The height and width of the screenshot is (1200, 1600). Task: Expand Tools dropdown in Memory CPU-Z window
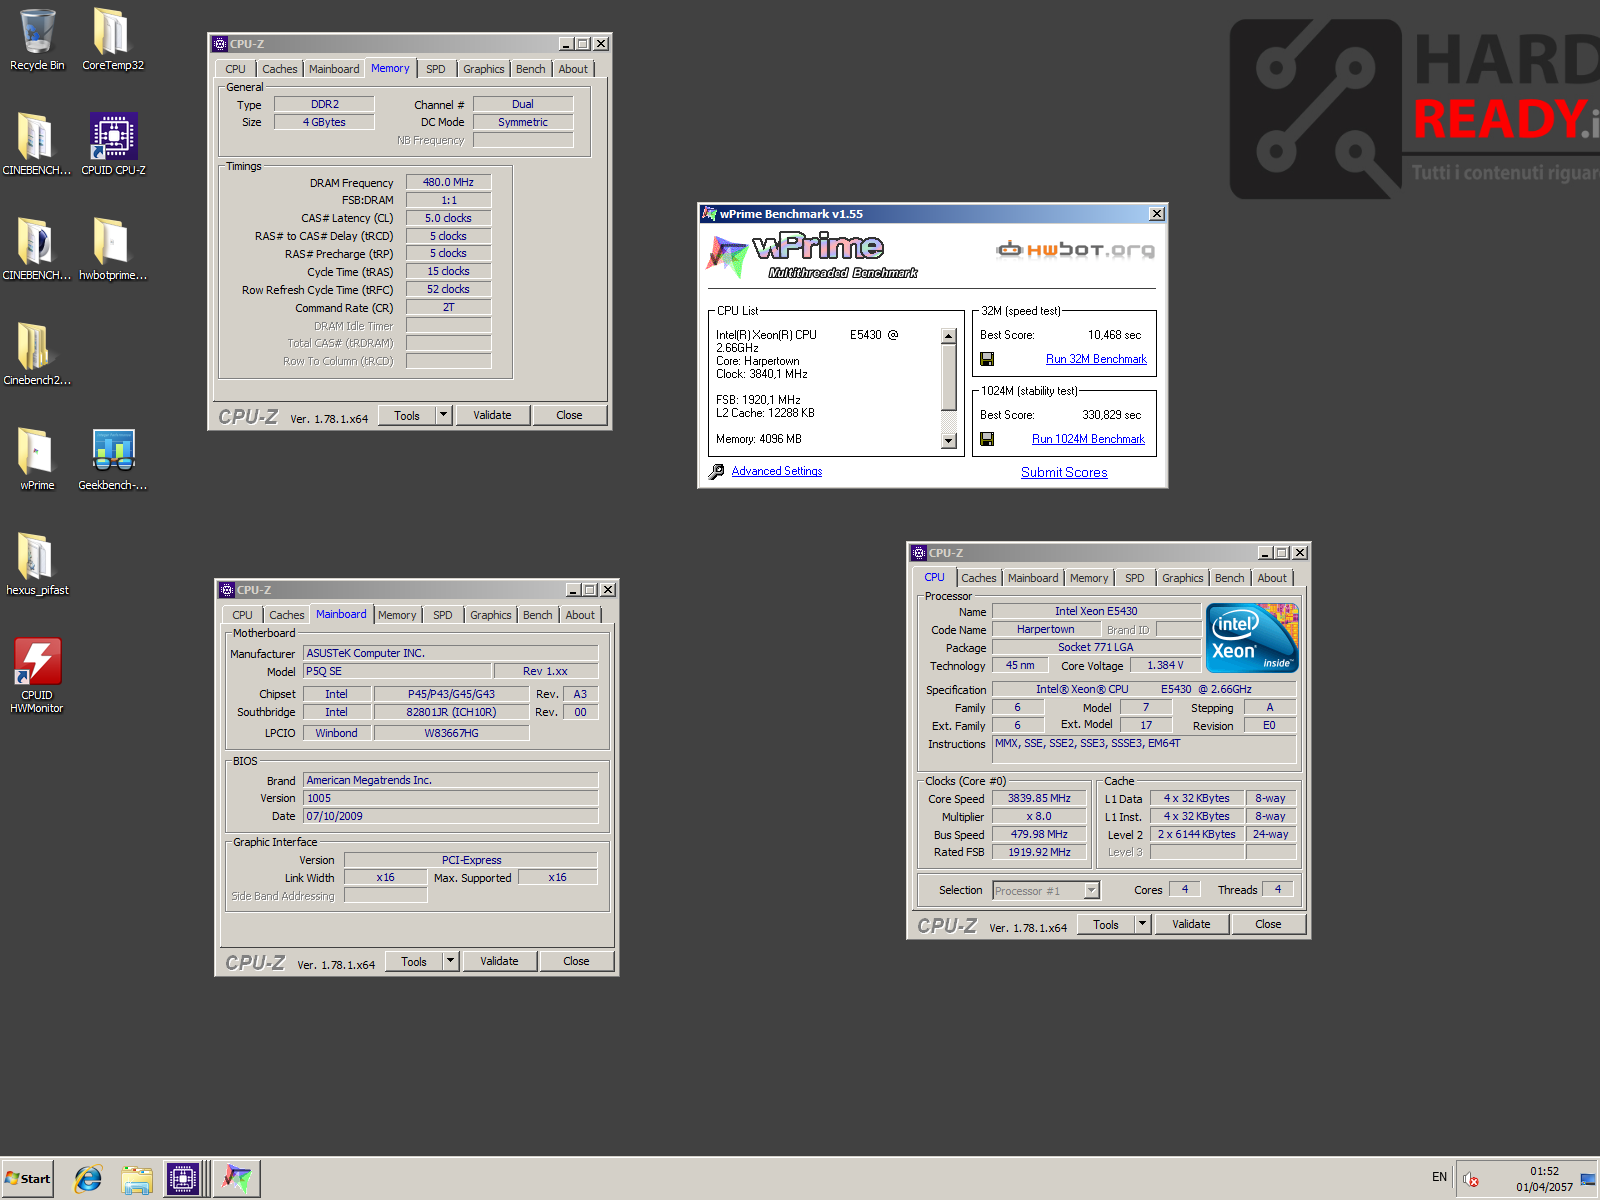[x=444, y=415]
